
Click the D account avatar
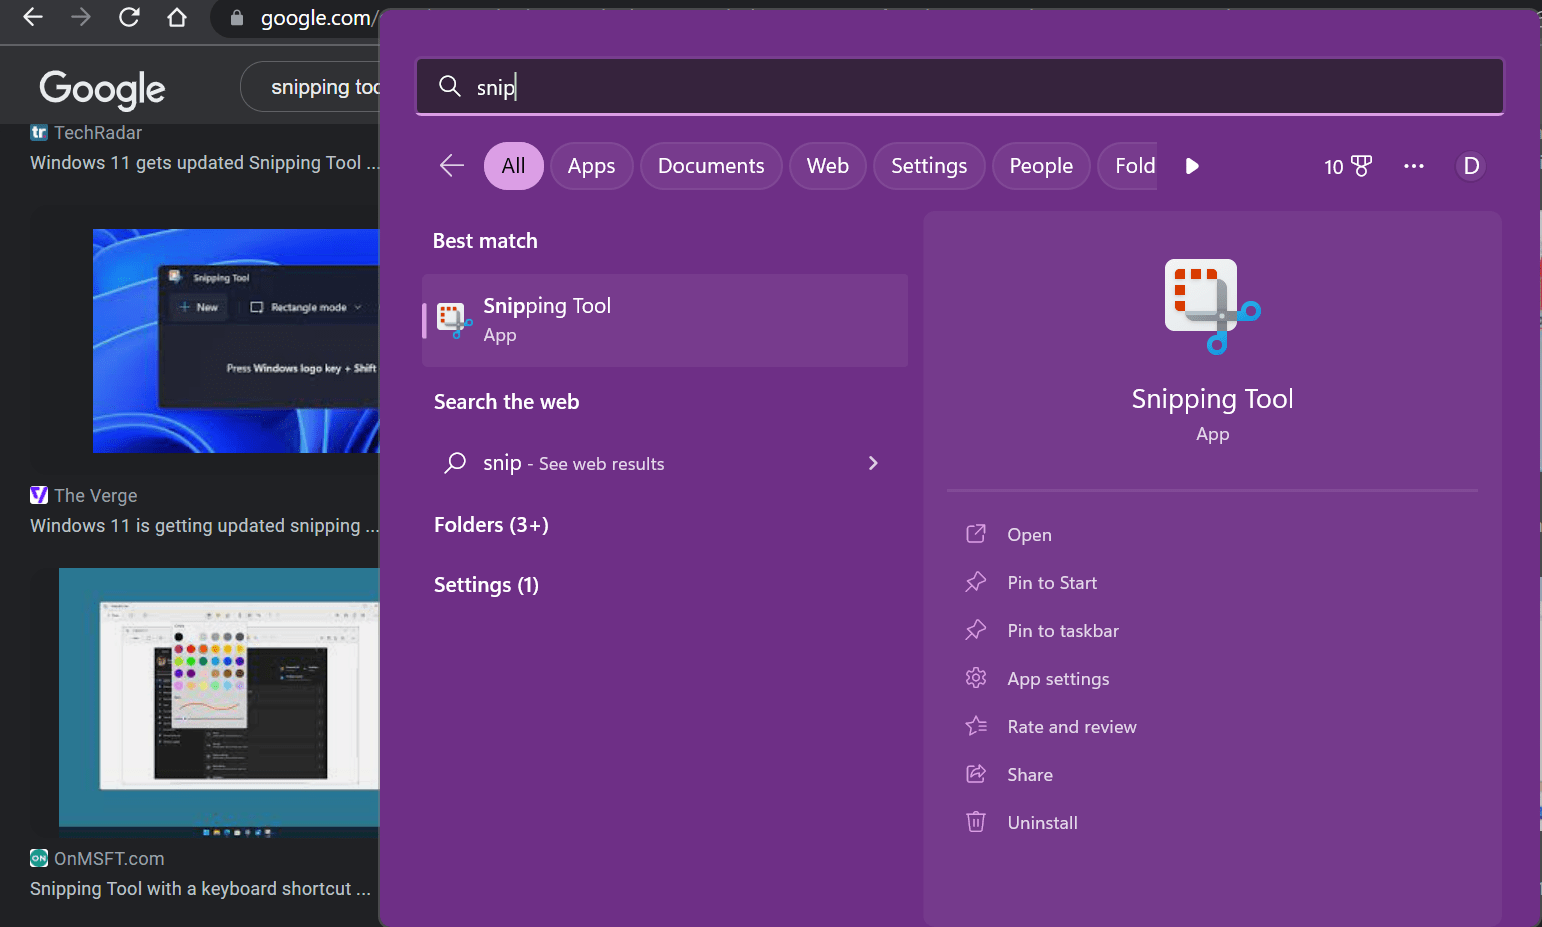pos(1471,166)
